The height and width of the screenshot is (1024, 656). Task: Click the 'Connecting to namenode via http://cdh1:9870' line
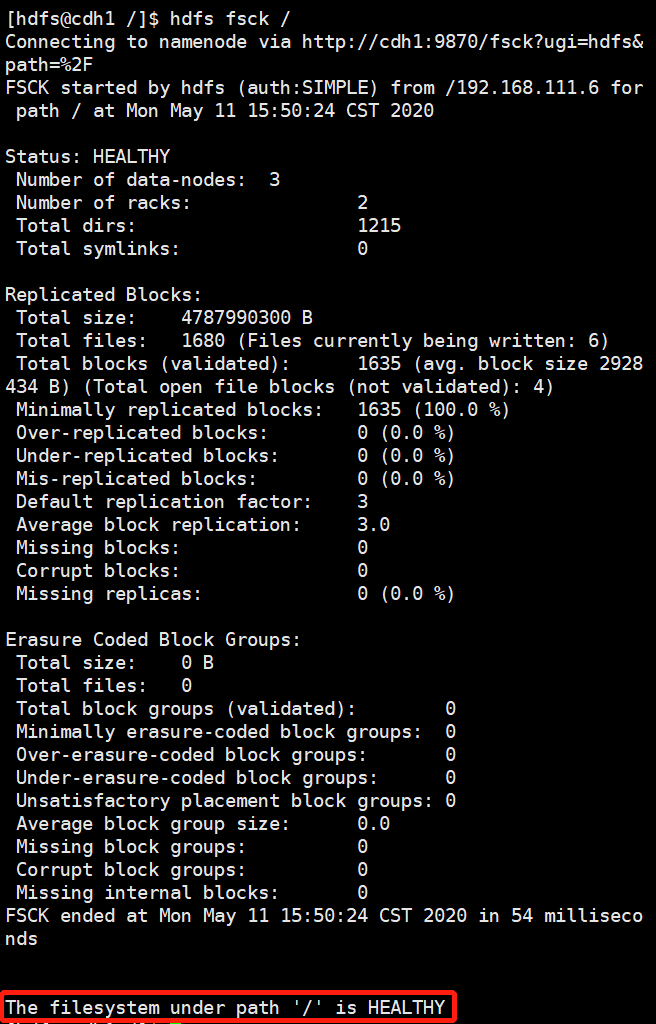click(x=323, y=42)
